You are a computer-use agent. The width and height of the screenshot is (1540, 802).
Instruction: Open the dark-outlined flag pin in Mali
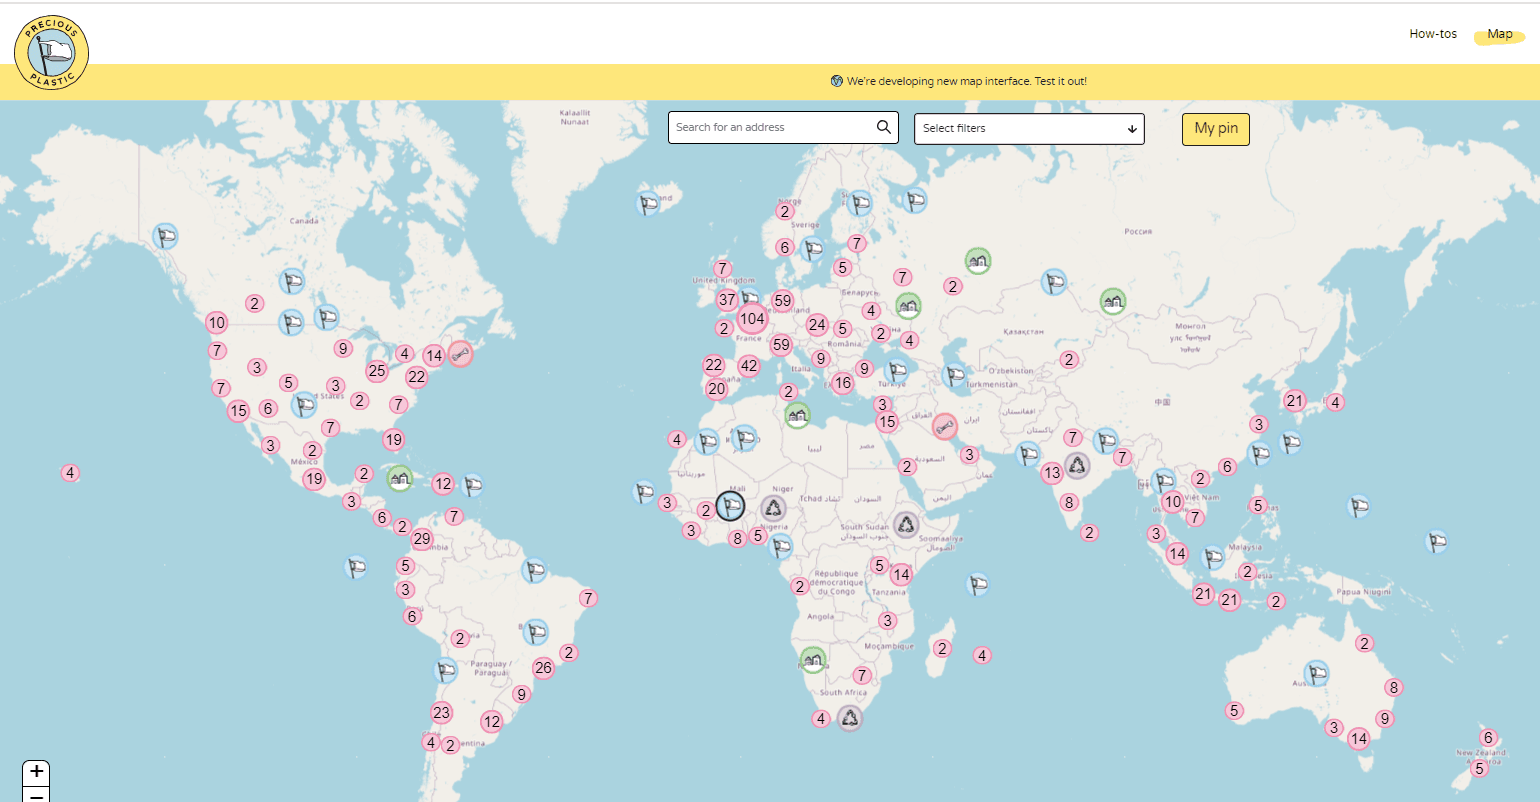click(731, 506)
